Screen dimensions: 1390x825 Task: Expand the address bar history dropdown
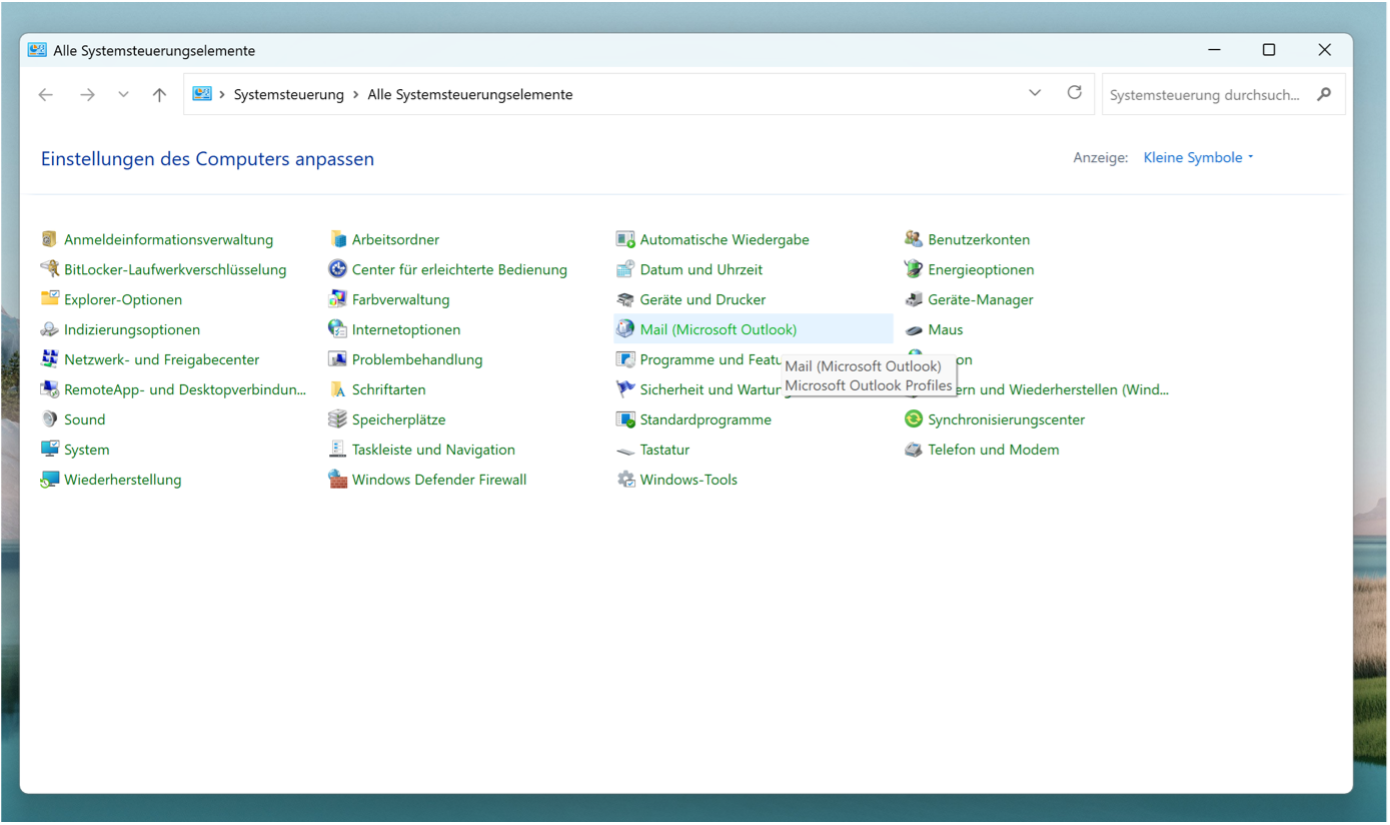pos(1035,94)
